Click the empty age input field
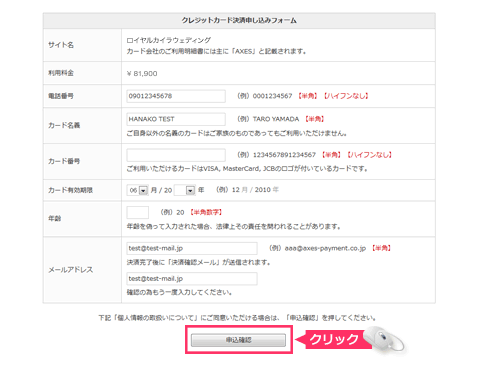 coord(138,212)
